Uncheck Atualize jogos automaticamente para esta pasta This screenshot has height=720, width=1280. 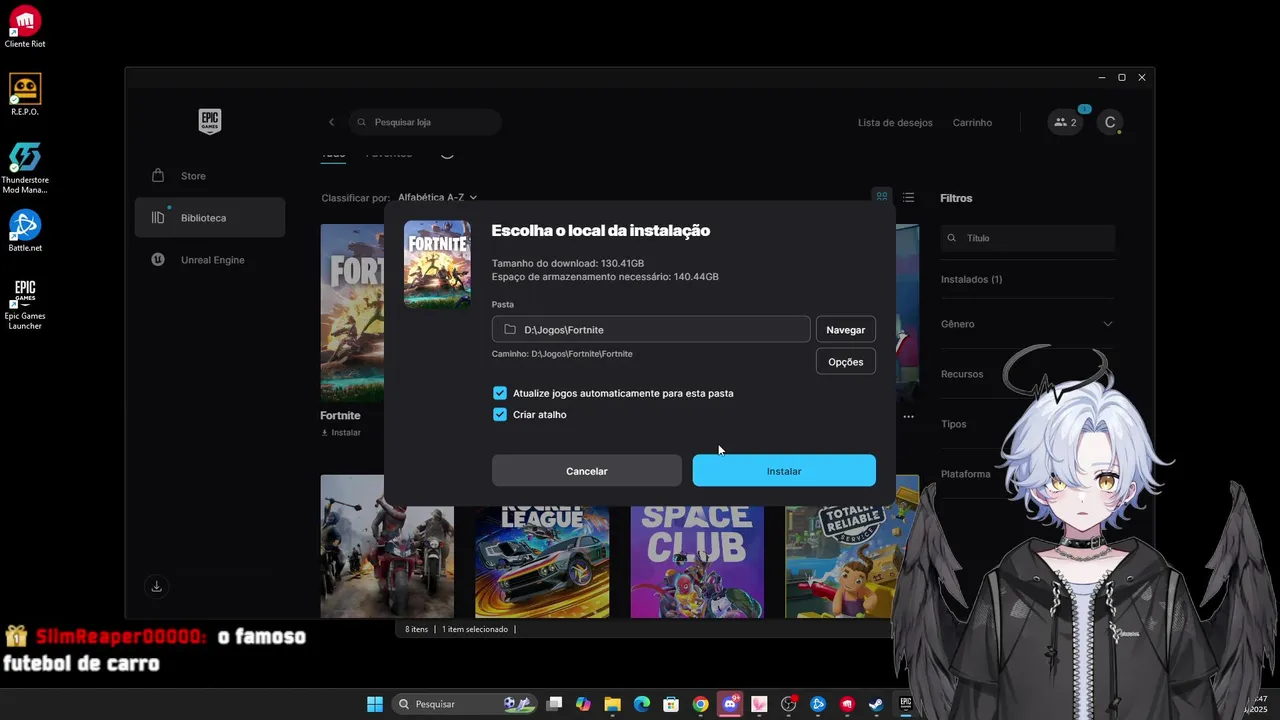500,393
